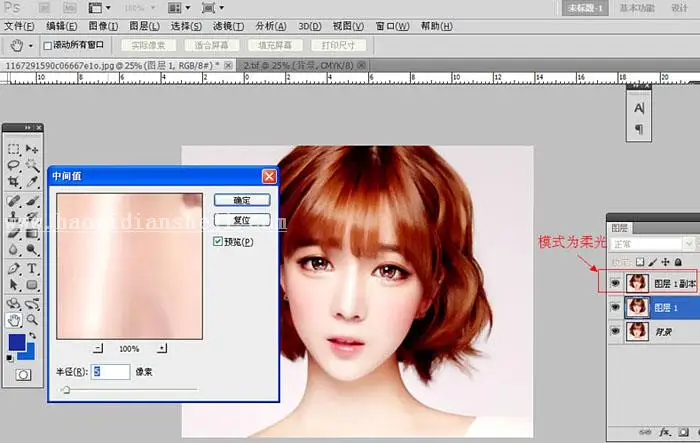Open the Paragraph panel icon

639,129
